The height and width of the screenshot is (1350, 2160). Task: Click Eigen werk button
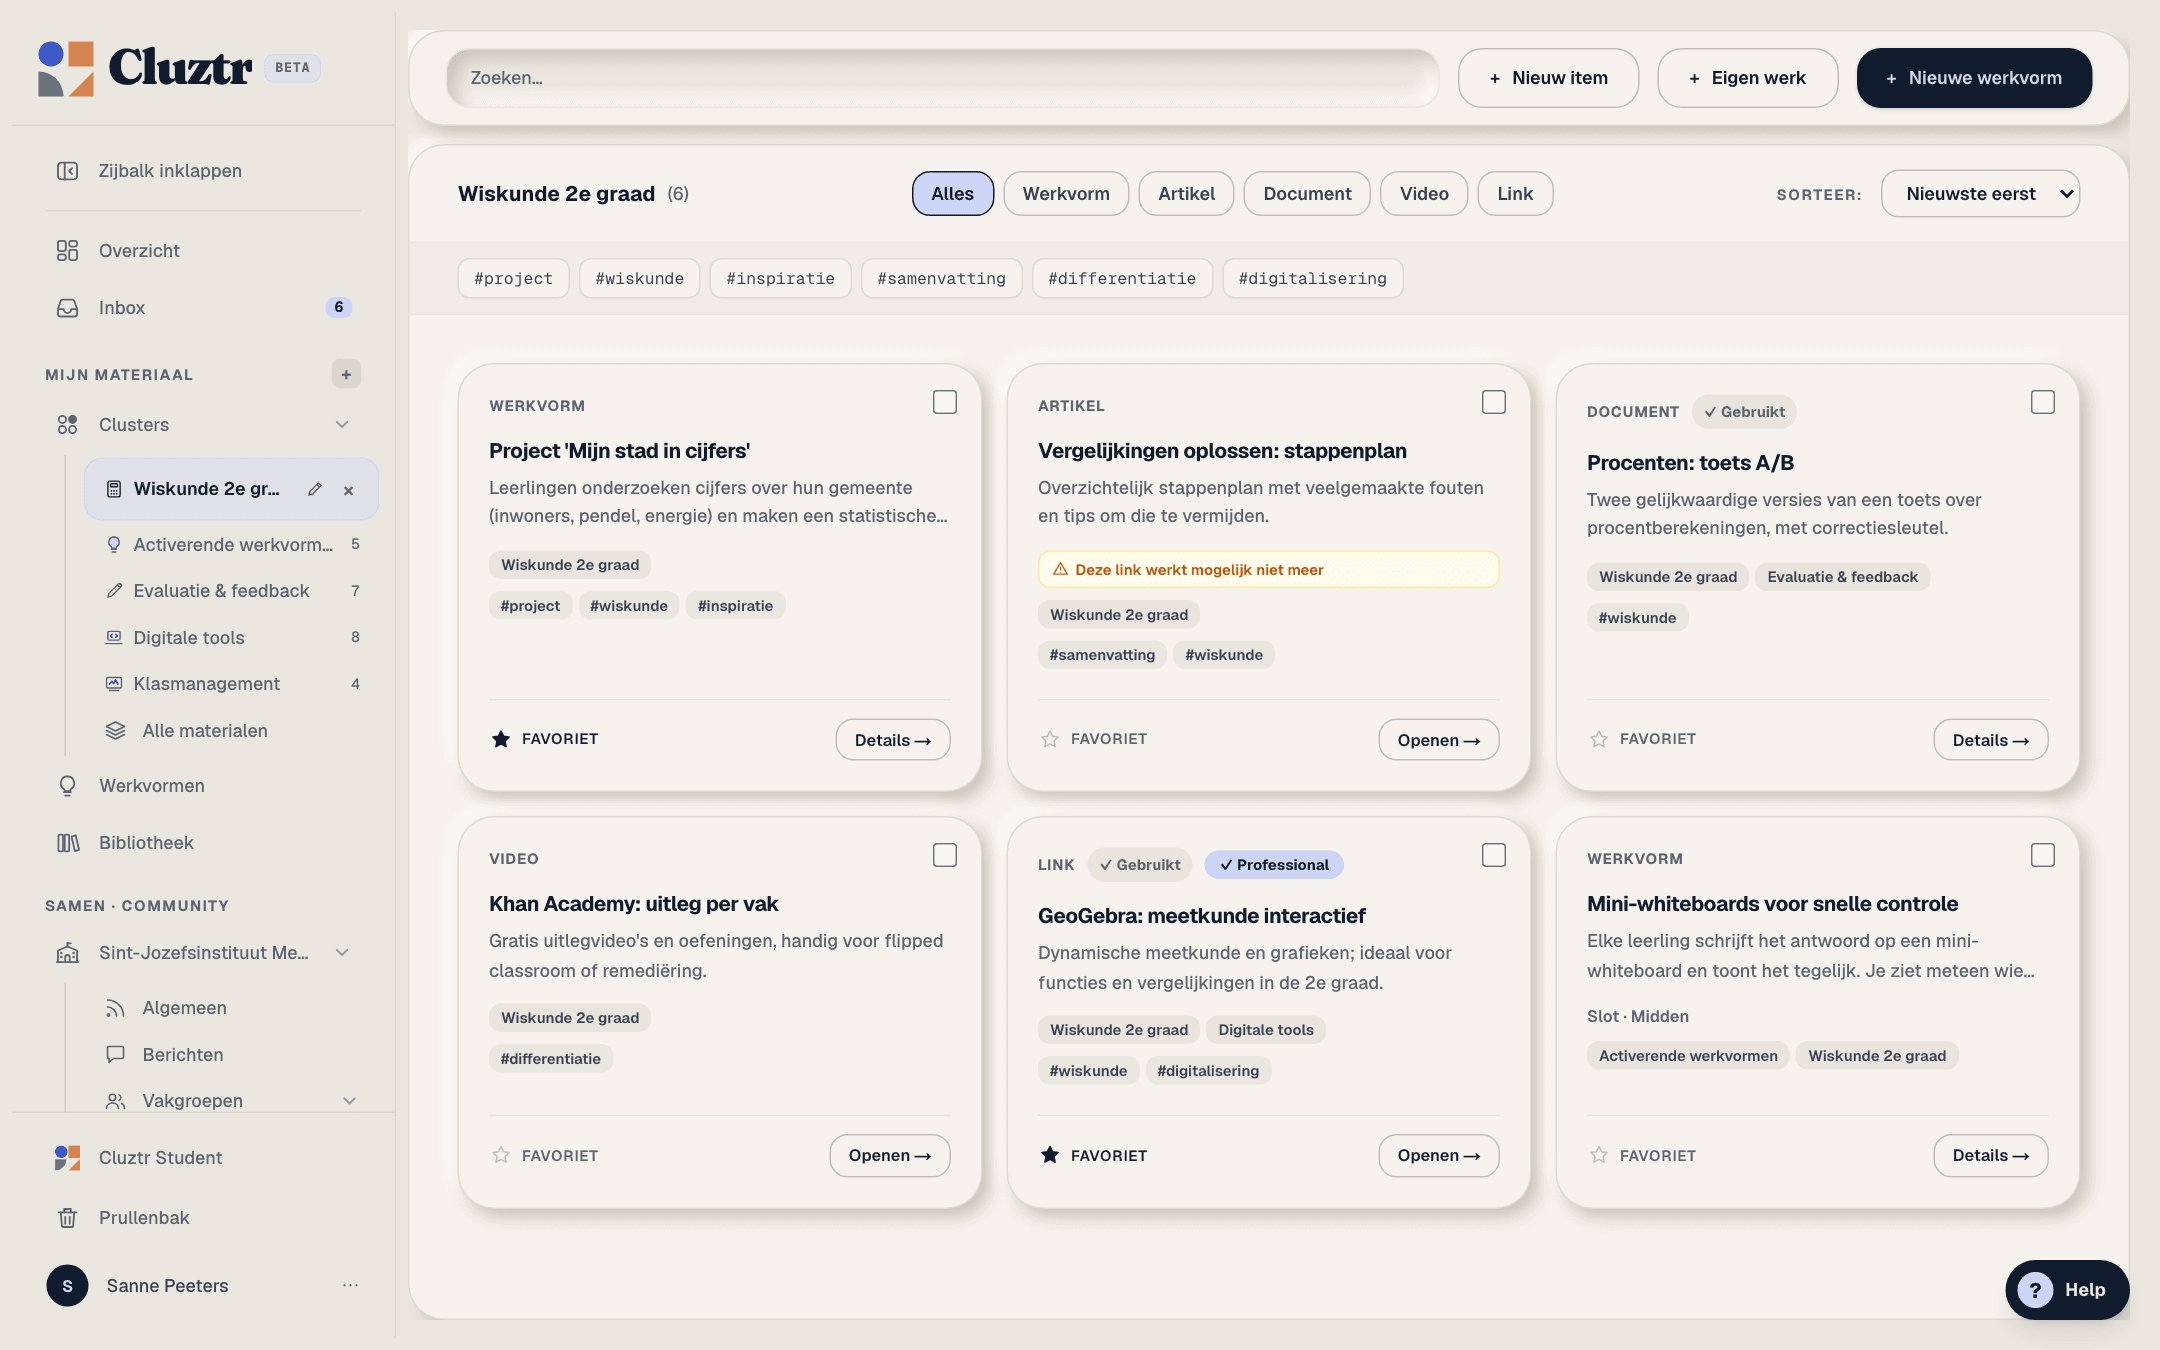[x=1747, y=78]
